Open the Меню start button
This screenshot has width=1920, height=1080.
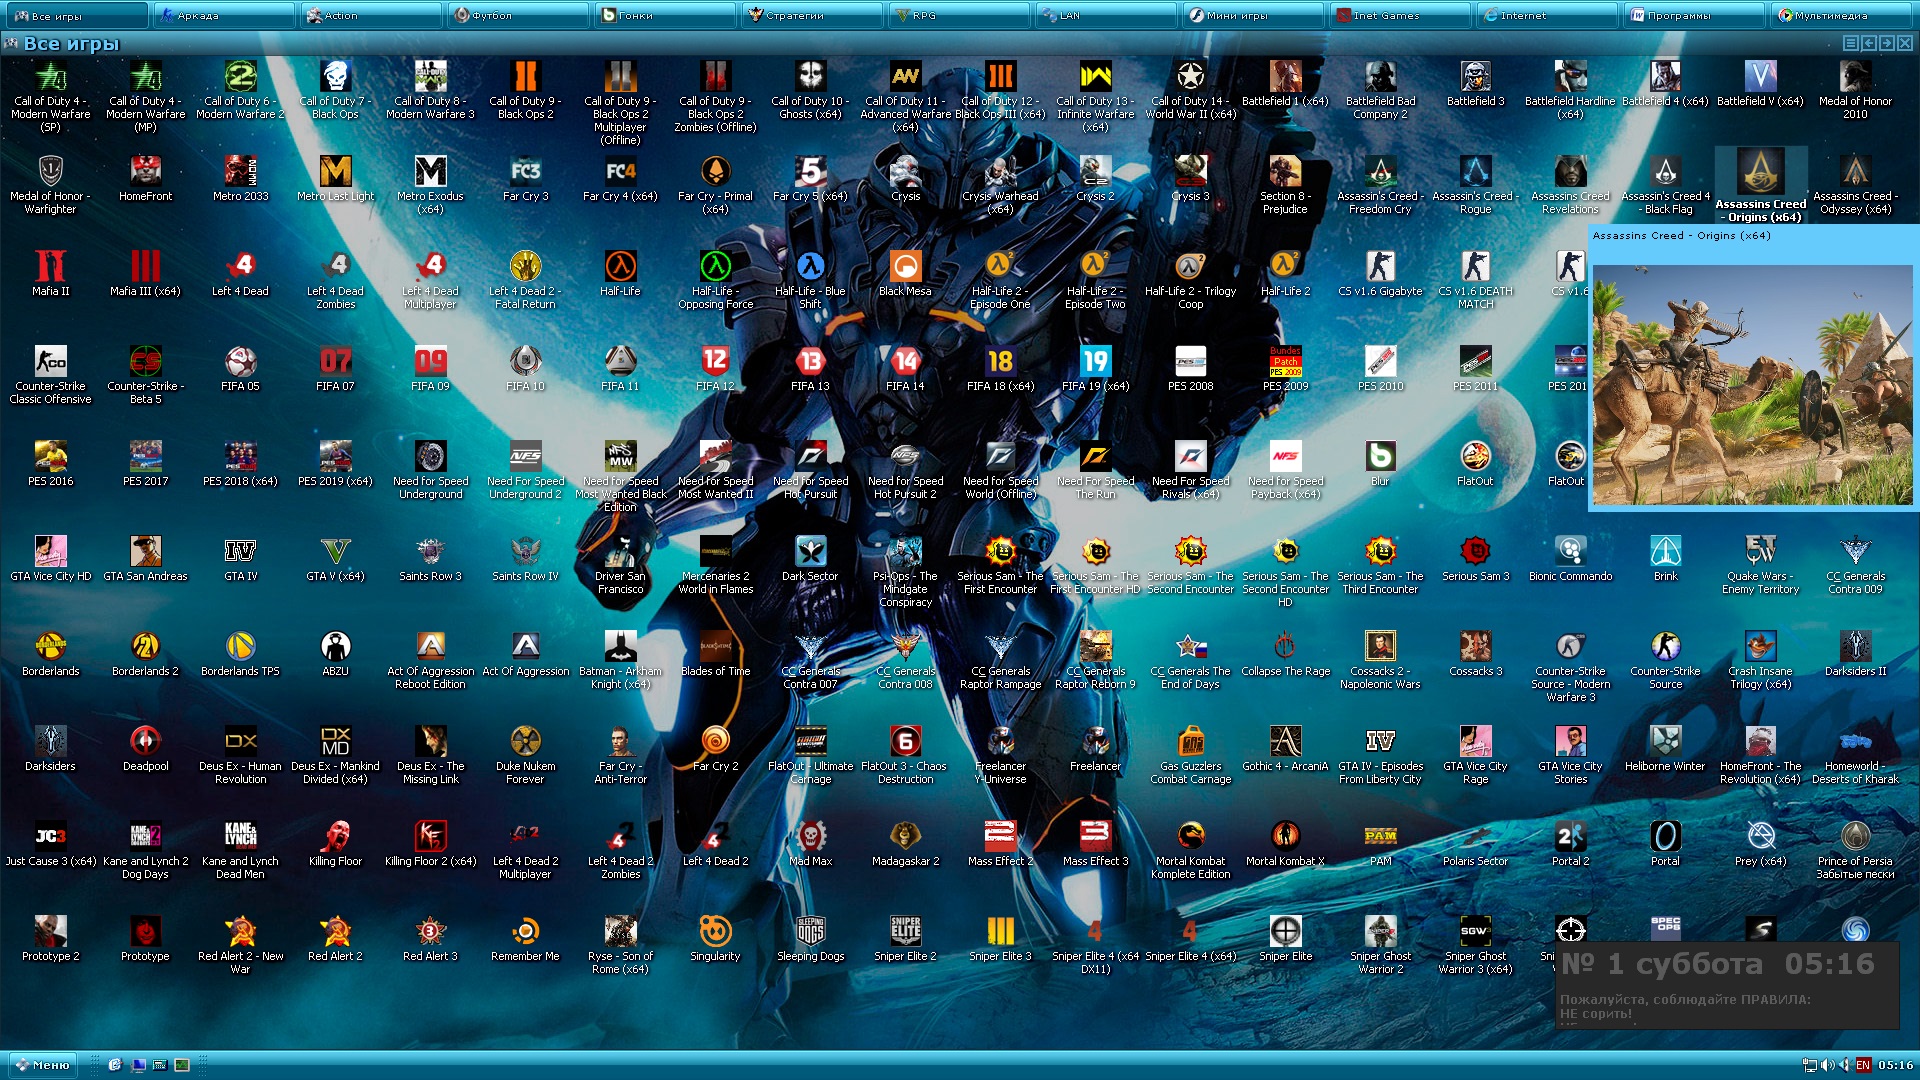click(41, 1065)
